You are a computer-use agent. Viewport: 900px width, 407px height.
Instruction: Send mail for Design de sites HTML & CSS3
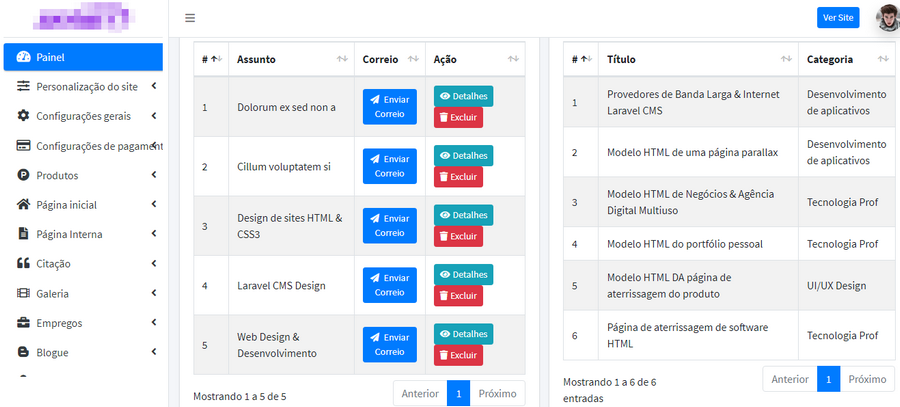(390, 226)
